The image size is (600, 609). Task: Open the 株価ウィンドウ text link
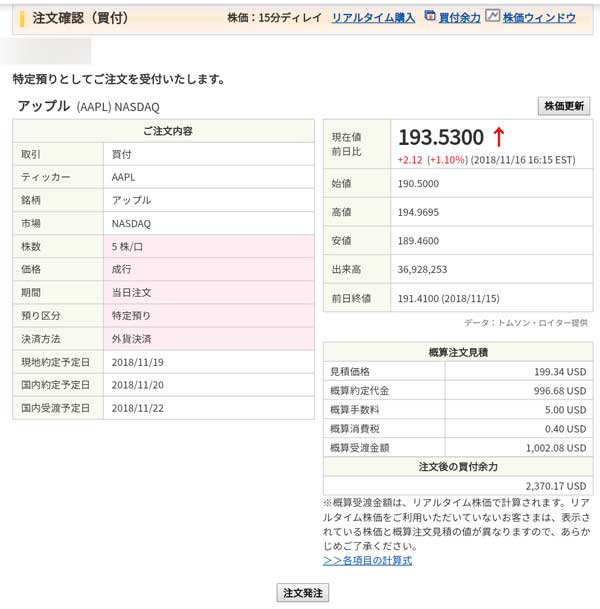(x=538, y=18)
